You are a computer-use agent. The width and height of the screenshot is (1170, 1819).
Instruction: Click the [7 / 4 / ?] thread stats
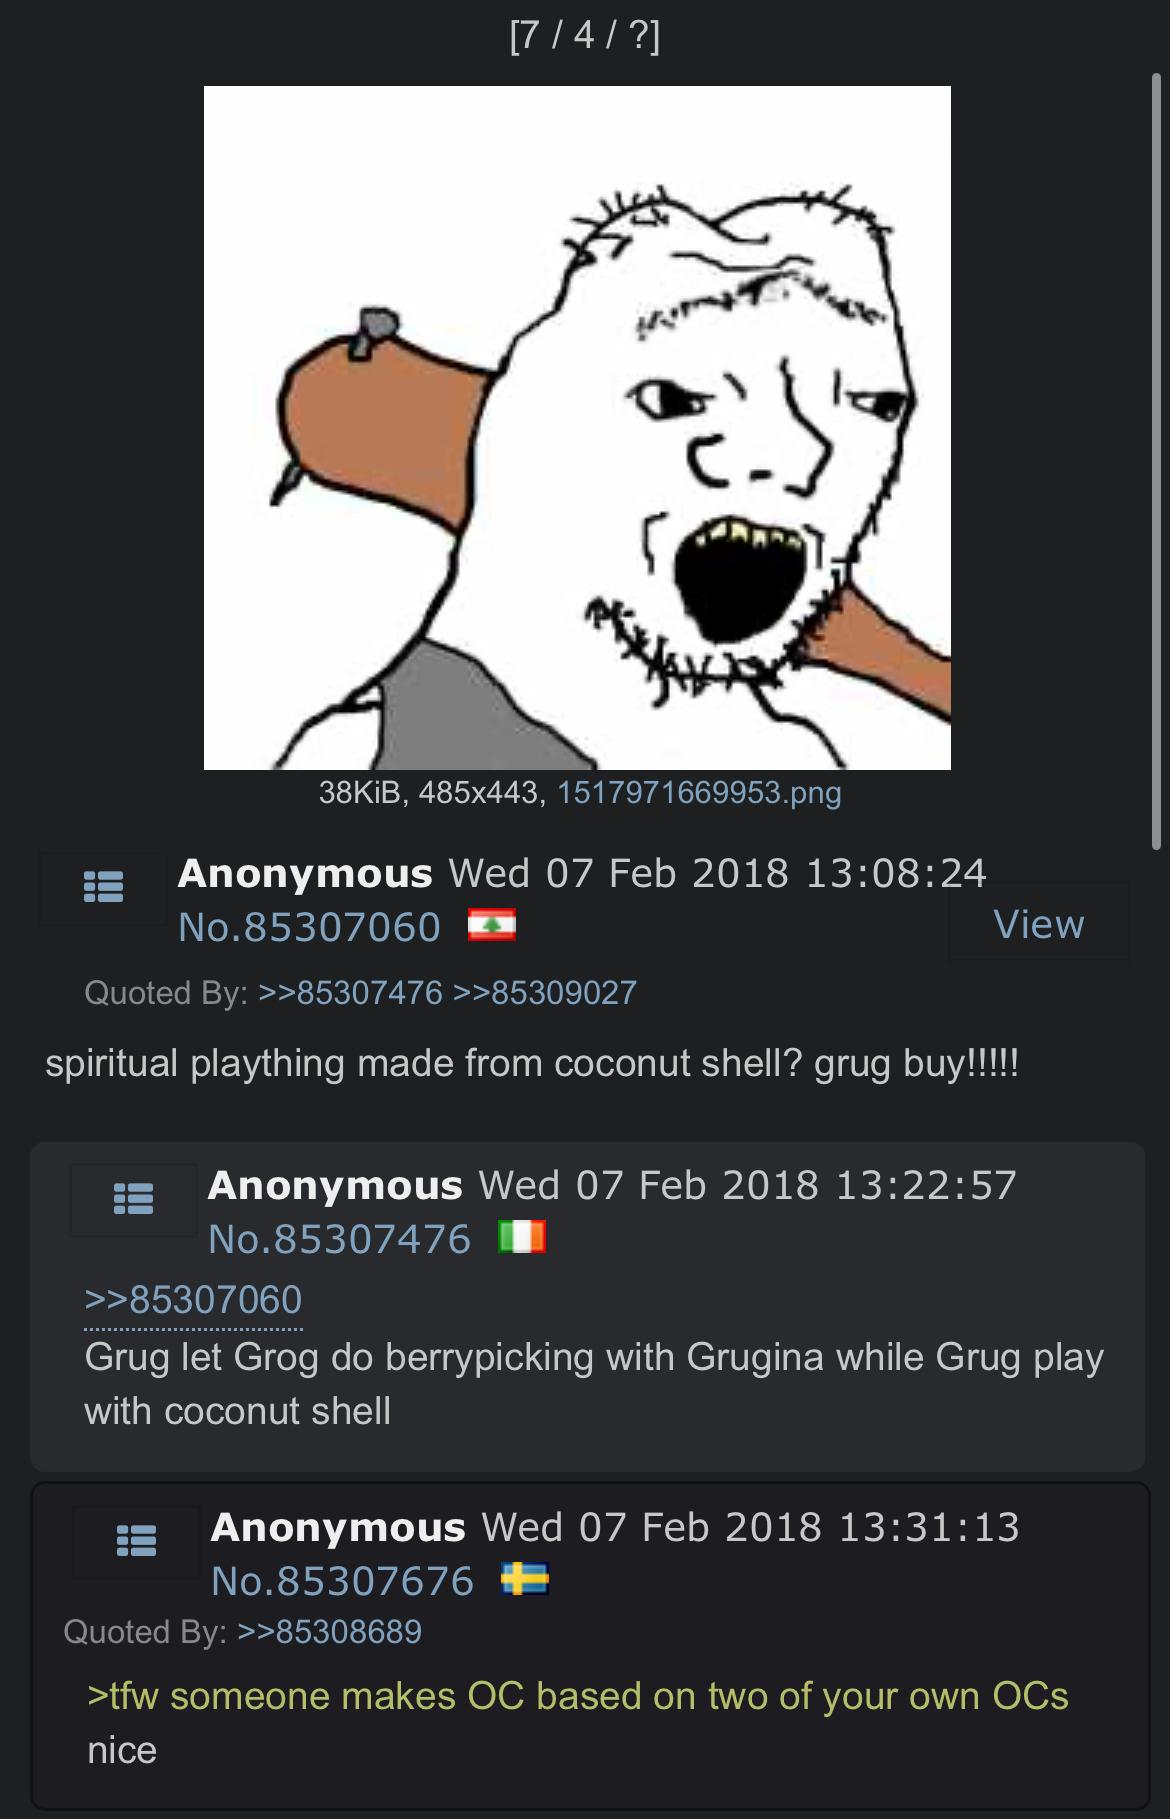click(x=585, y=37)
